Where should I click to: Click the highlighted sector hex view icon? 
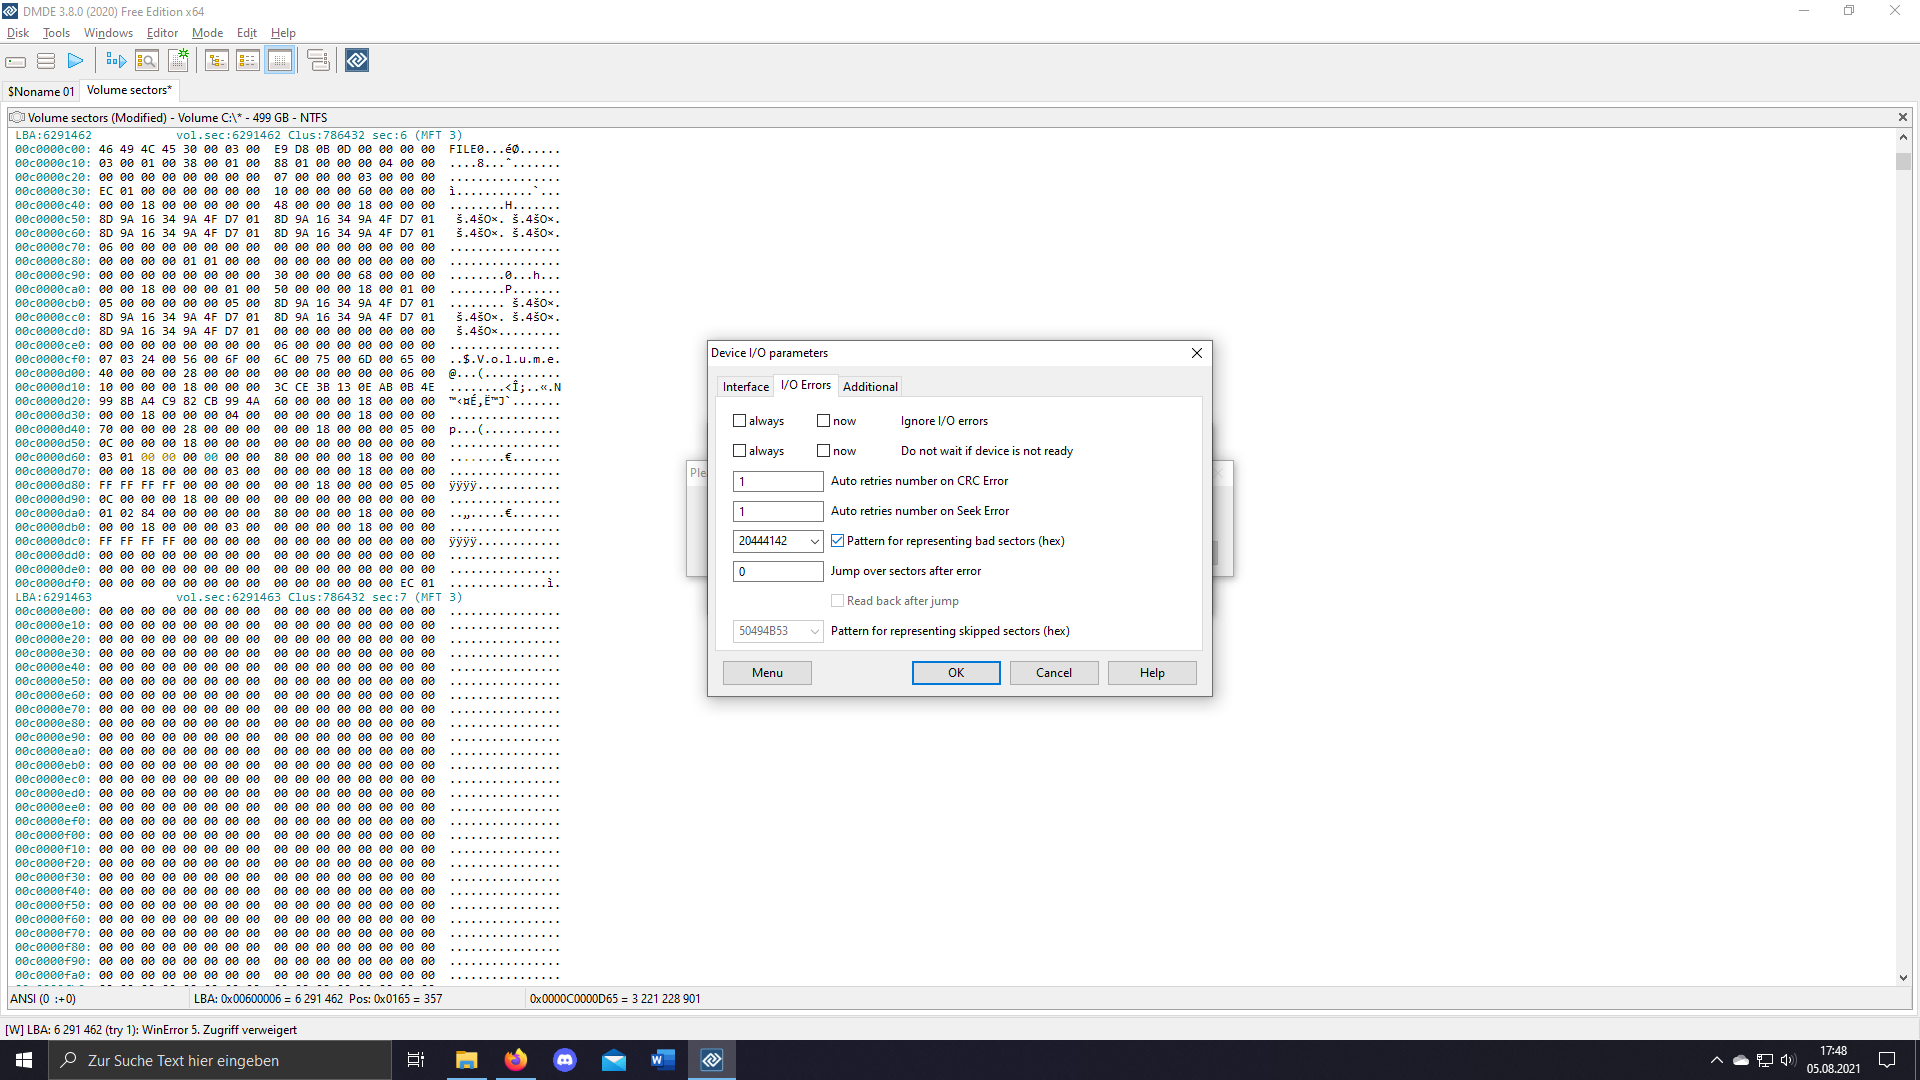tap(280, 60)
